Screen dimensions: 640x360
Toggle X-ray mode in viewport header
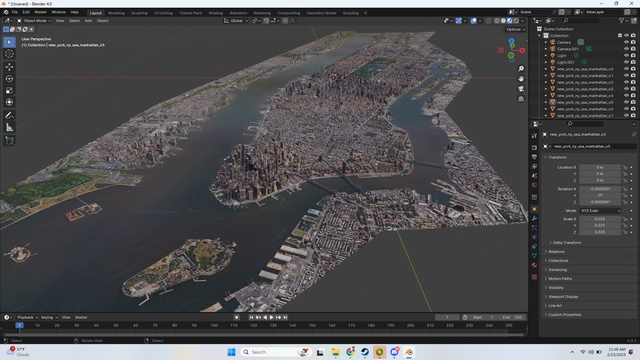point(489,20)
